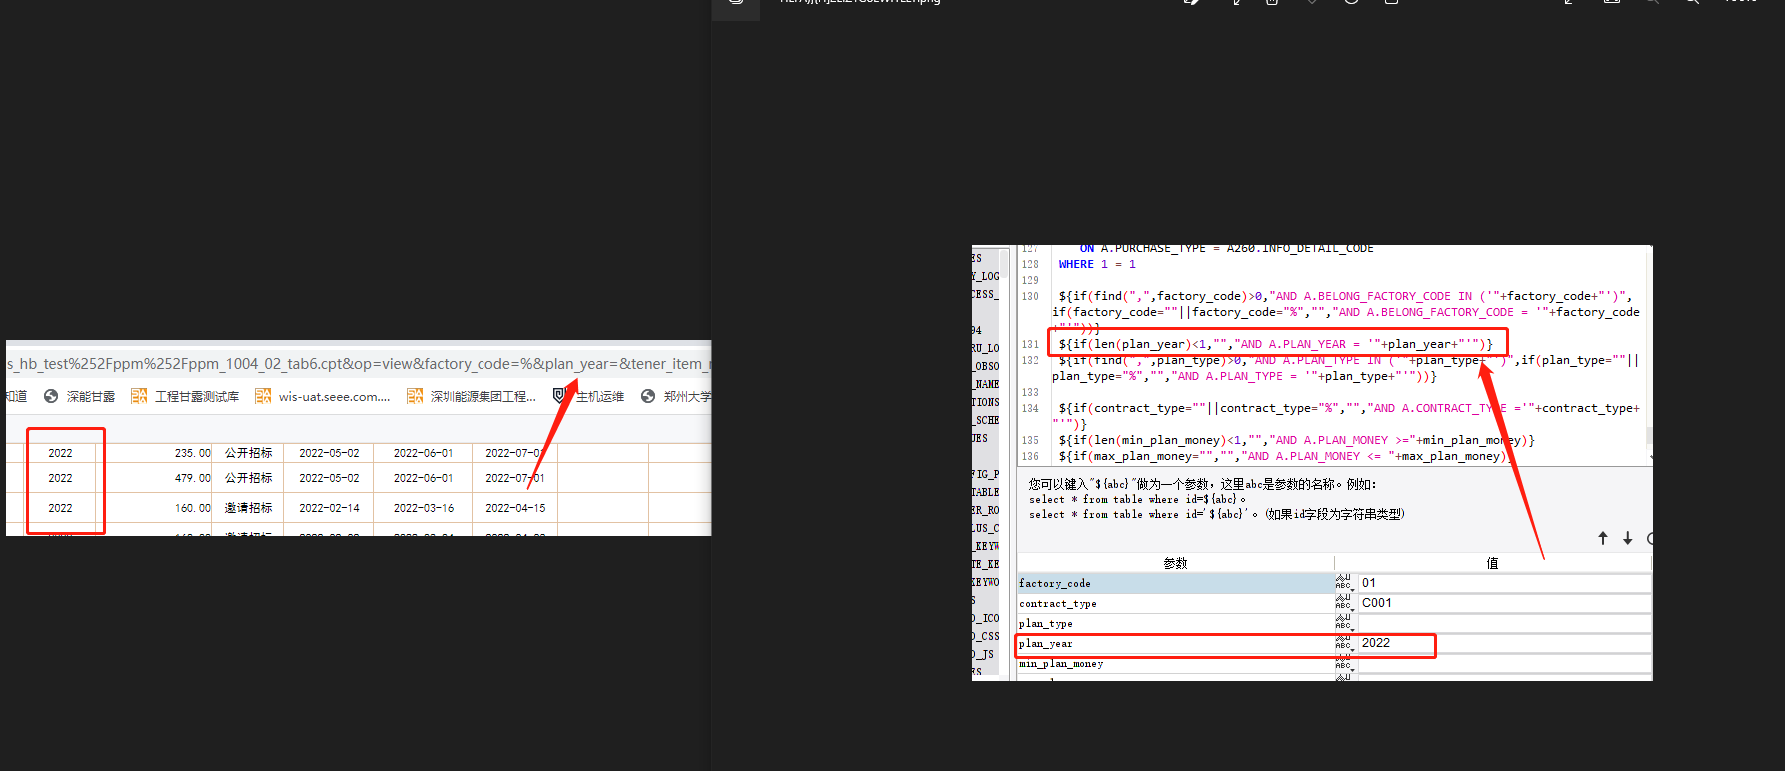This screenshot has height=771, width=1785.
Task: Open the 深圳能源集团工程 bookmark
Action: 471,397
